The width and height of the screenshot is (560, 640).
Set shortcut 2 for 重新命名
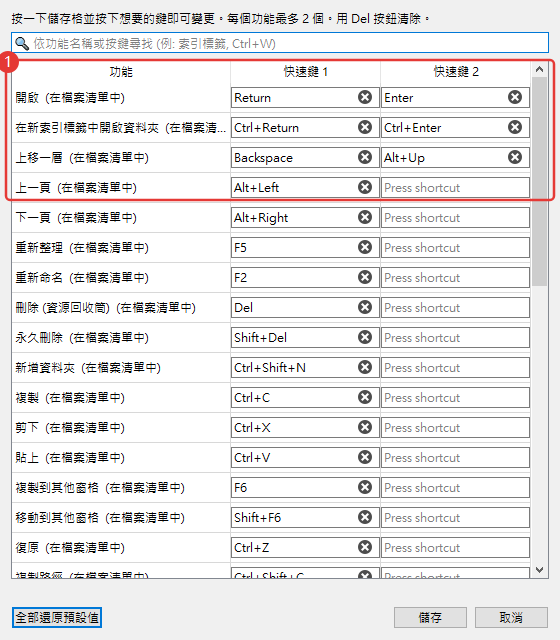pyautogui.click(x=455, y=278)
